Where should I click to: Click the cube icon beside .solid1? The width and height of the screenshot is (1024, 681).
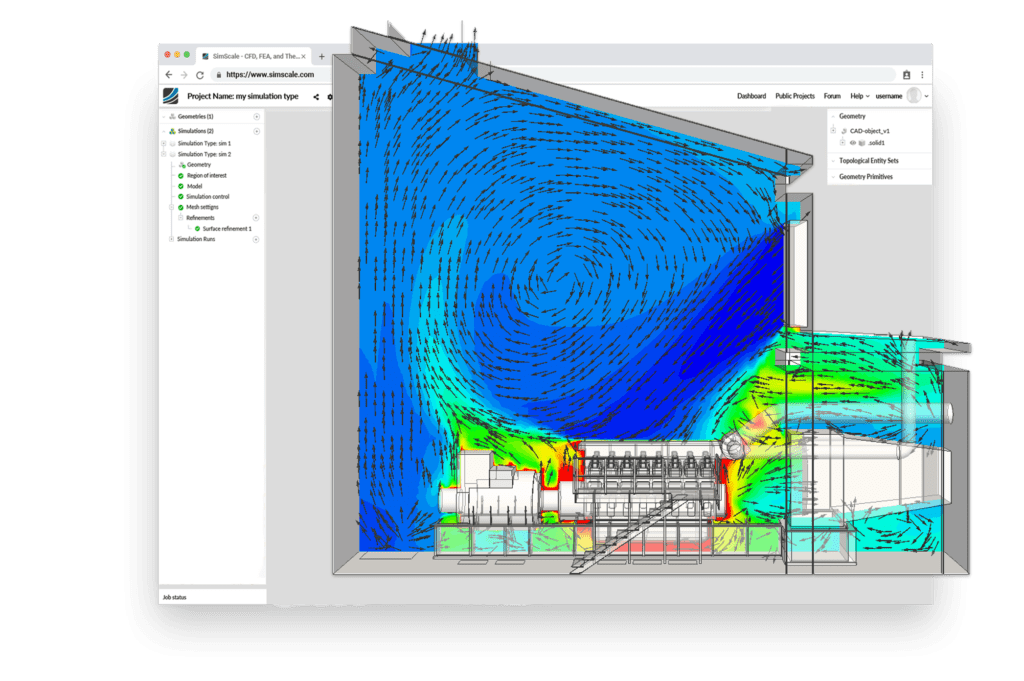(862, 143)
